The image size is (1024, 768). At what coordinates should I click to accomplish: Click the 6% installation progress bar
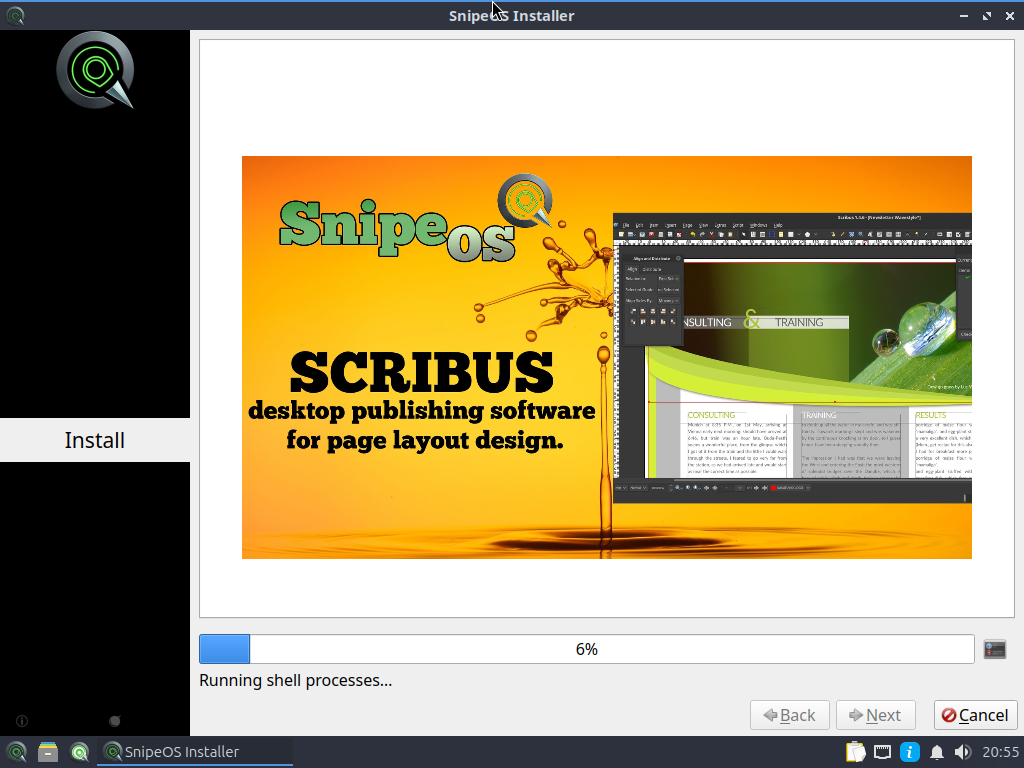point(586,649)
